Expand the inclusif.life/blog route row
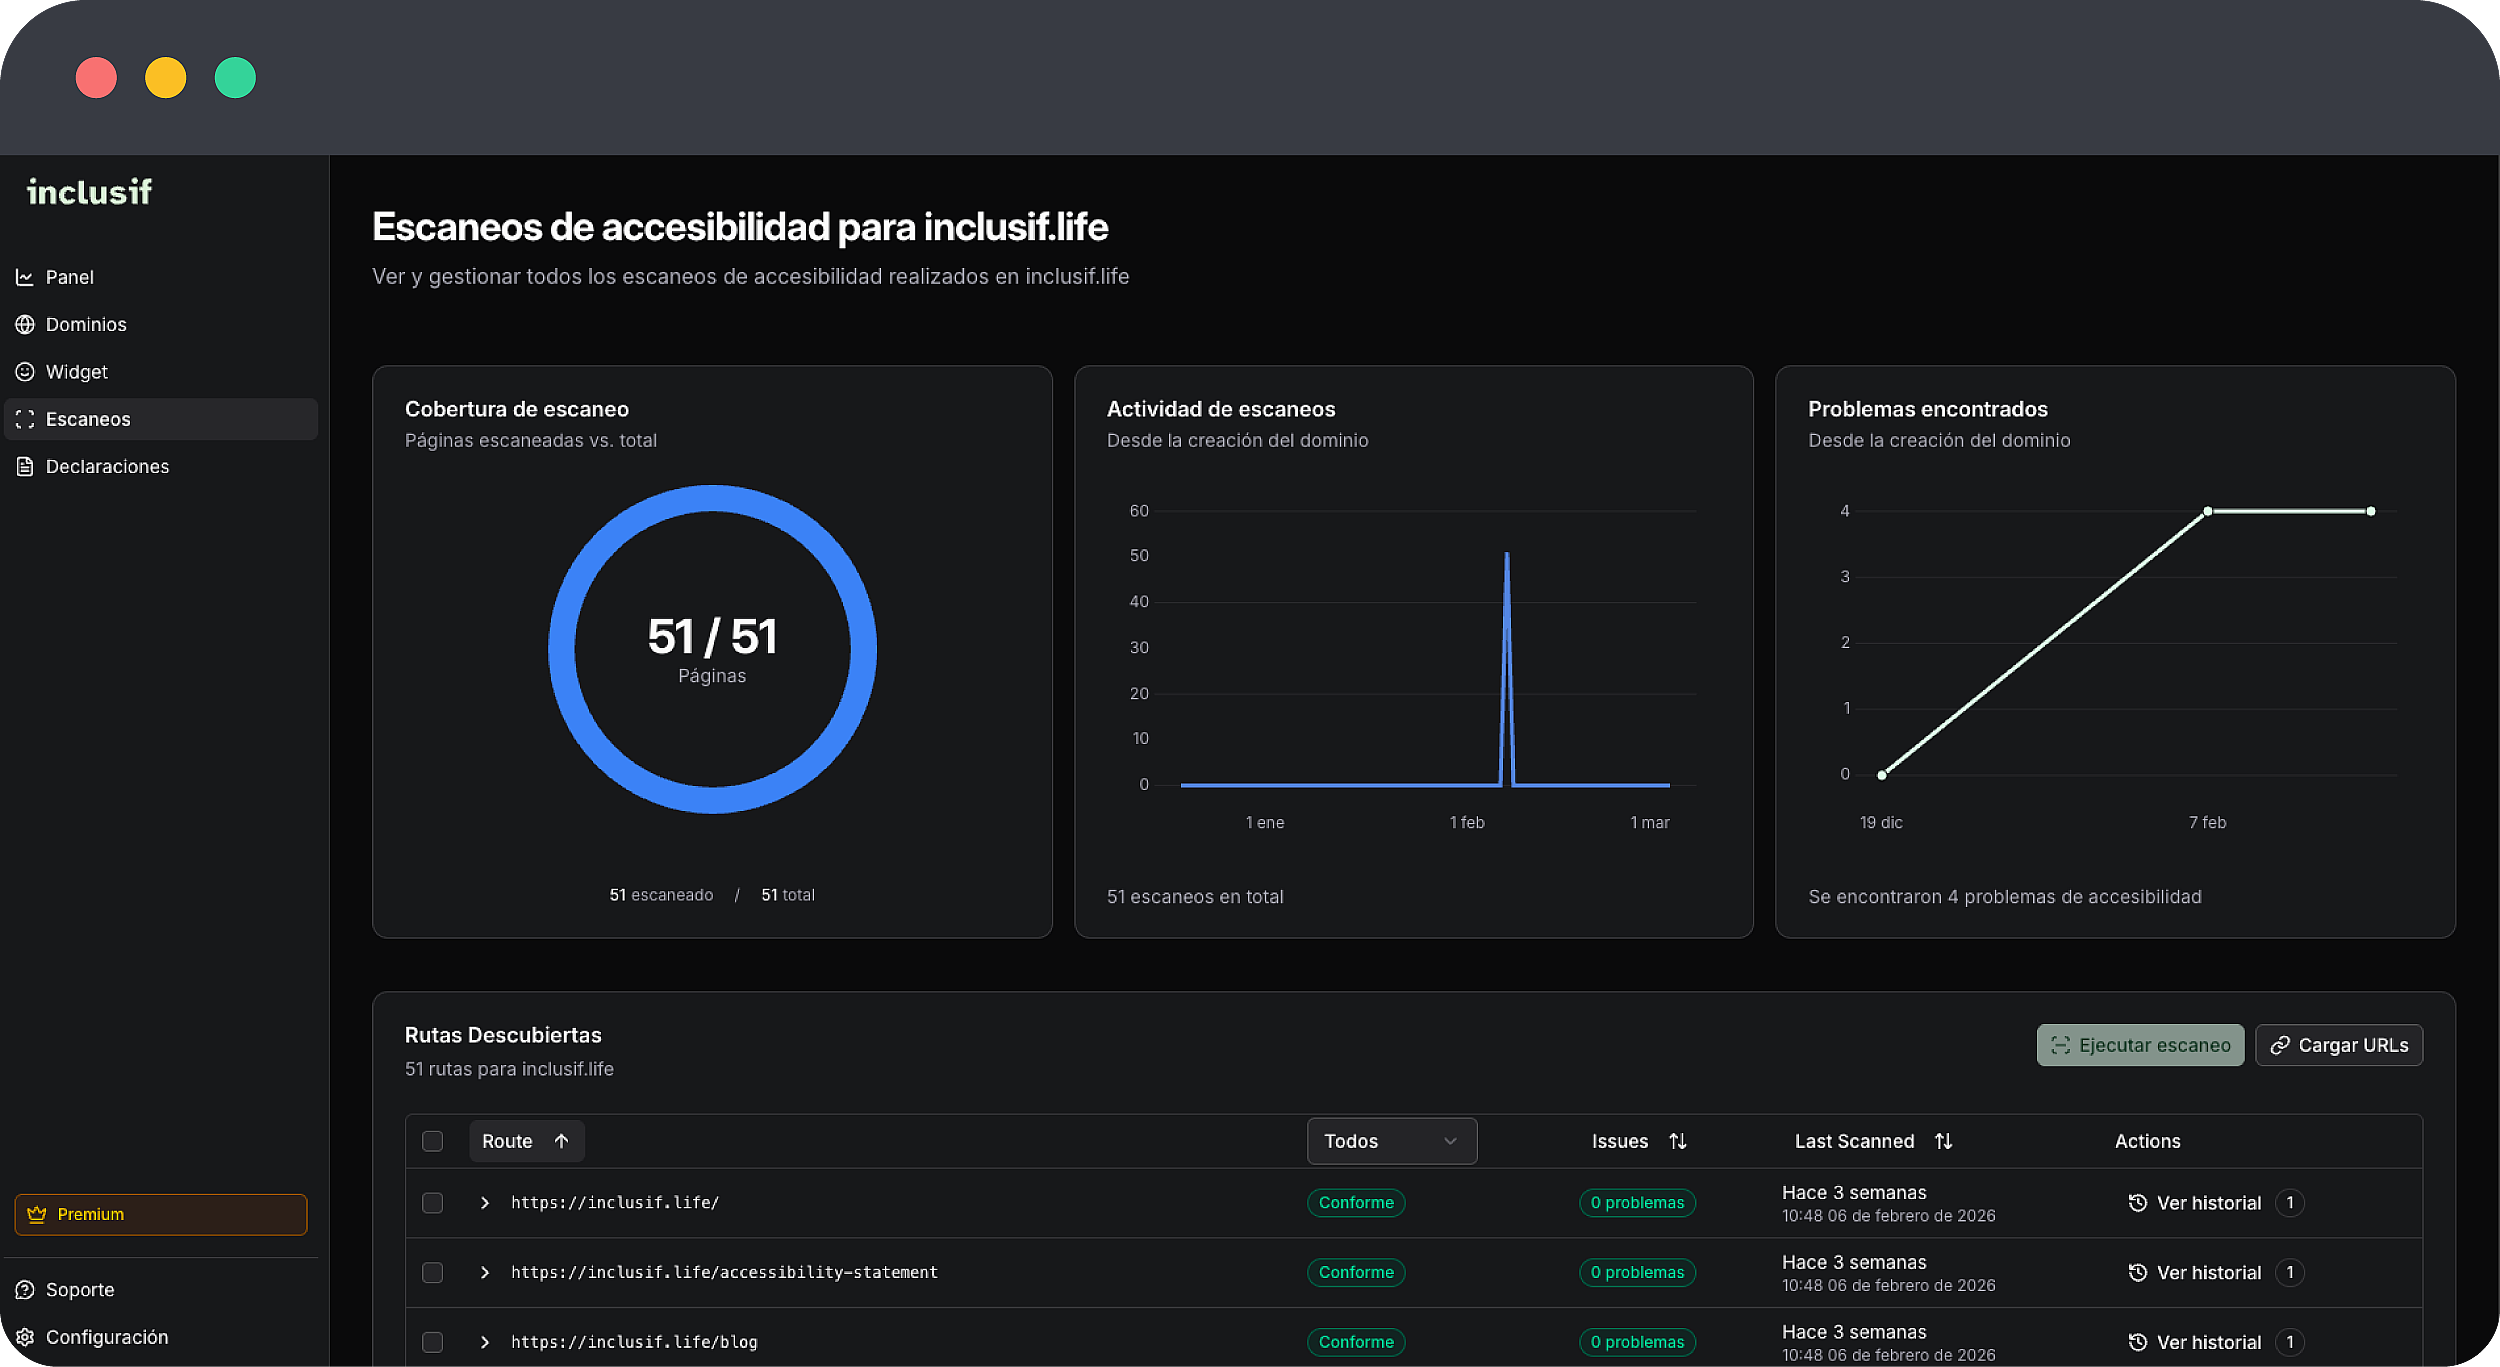Viewport: 2500px width, 1367px height. [485, 1342]
